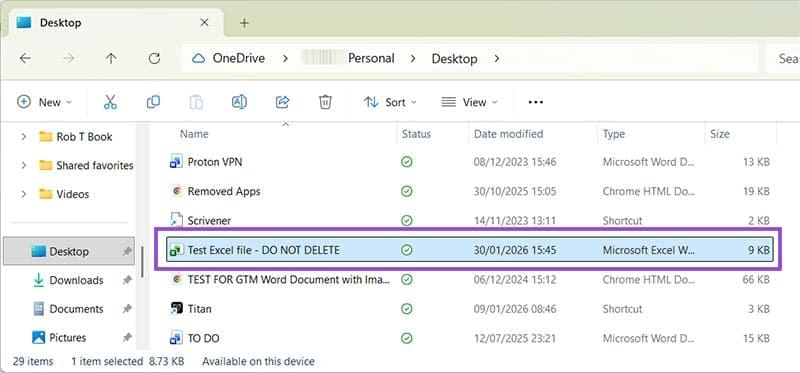
Task: Sort by the Date modified column header
Action: pos(508,134)
